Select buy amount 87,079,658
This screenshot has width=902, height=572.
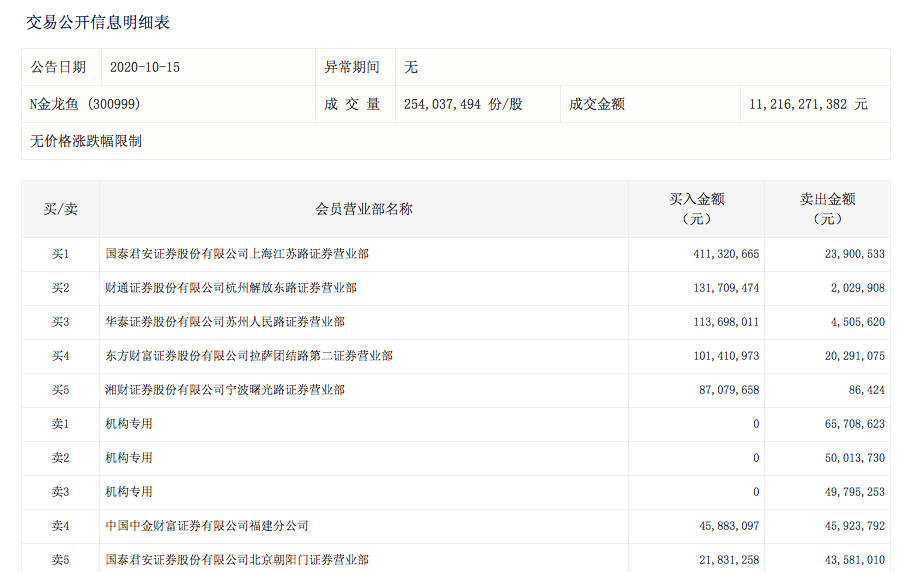point(729,390)
